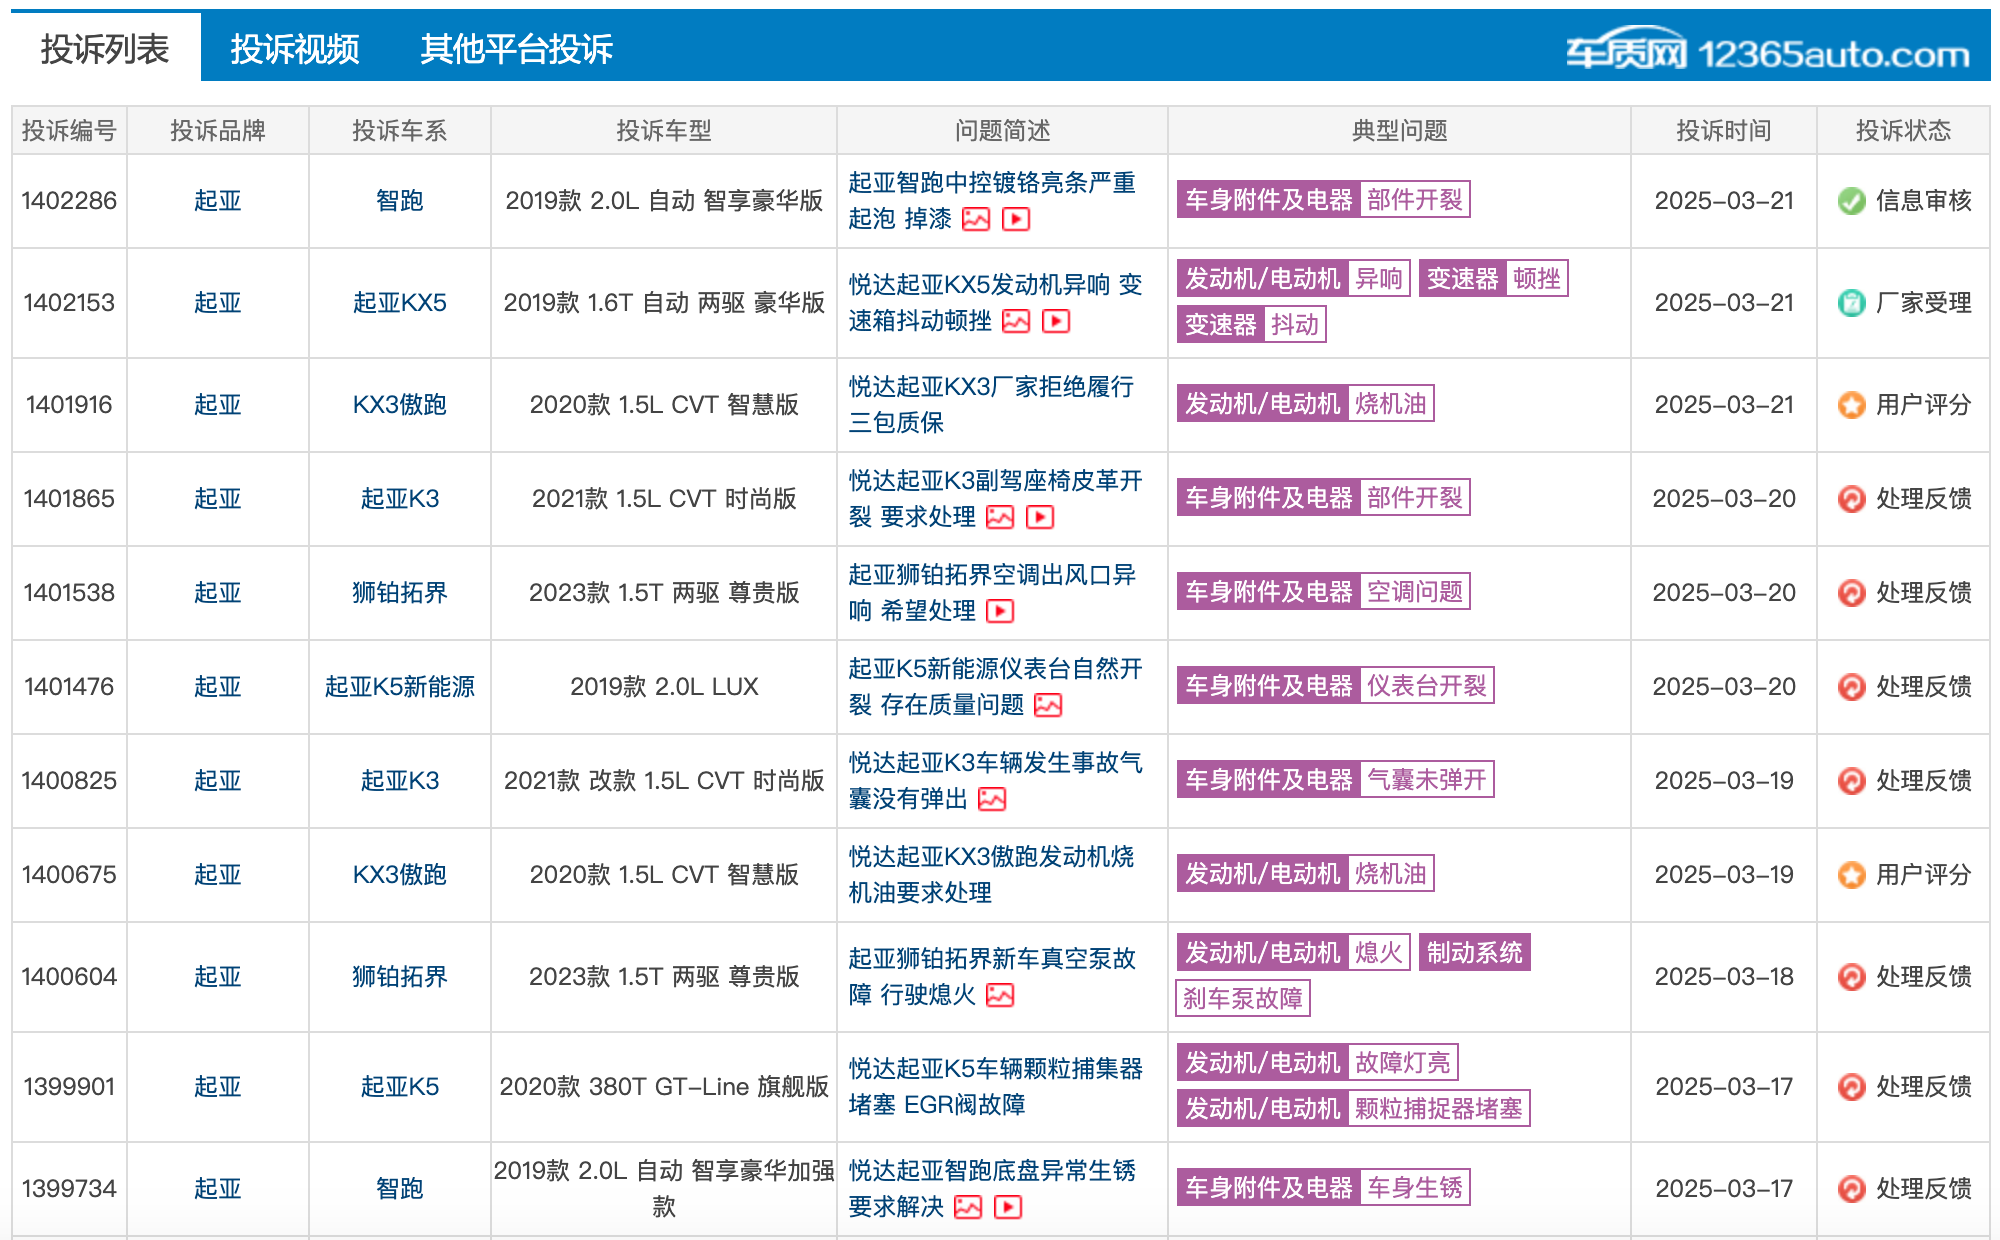The image size is (2000, 1240).
Task: Open 起亚KX5 series link
Action: (x=399, y=303)
